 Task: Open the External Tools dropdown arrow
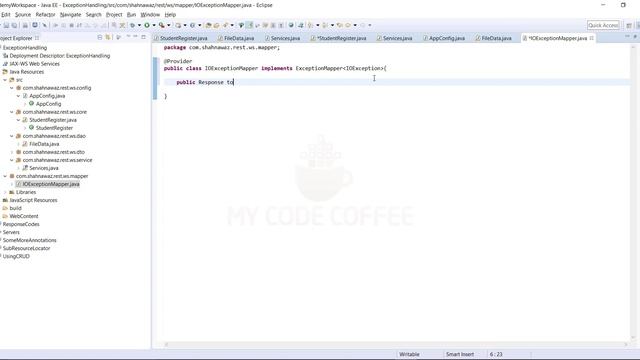coord(169,25)
